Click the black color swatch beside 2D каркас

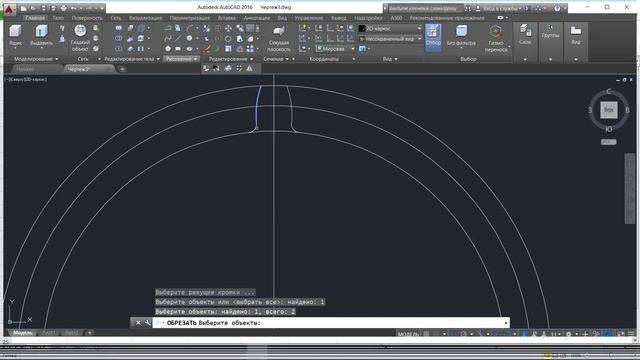pos(361,28)
